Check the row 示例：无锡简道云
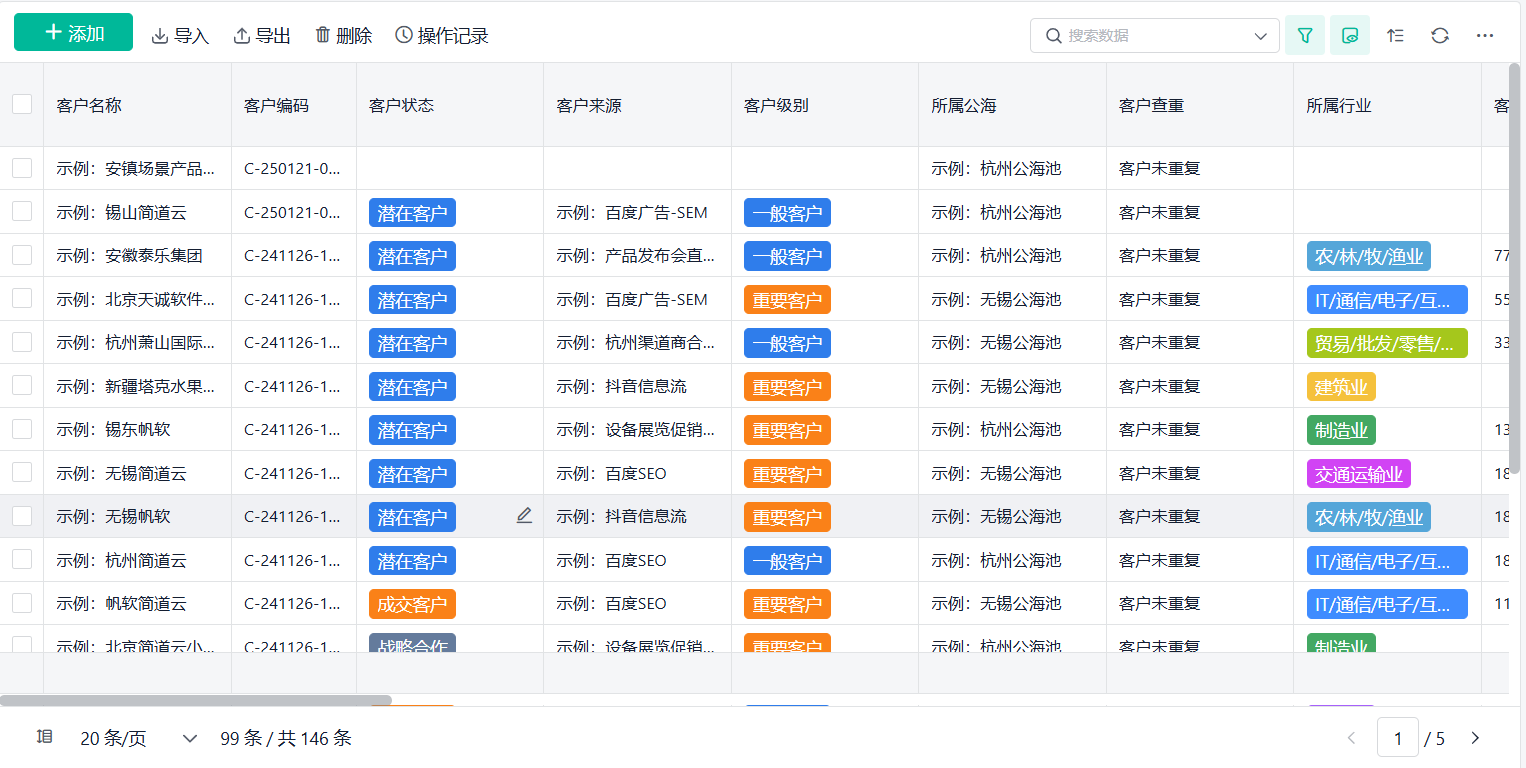This screenshot has width=1526, height=768. click(x=22, y=472)
